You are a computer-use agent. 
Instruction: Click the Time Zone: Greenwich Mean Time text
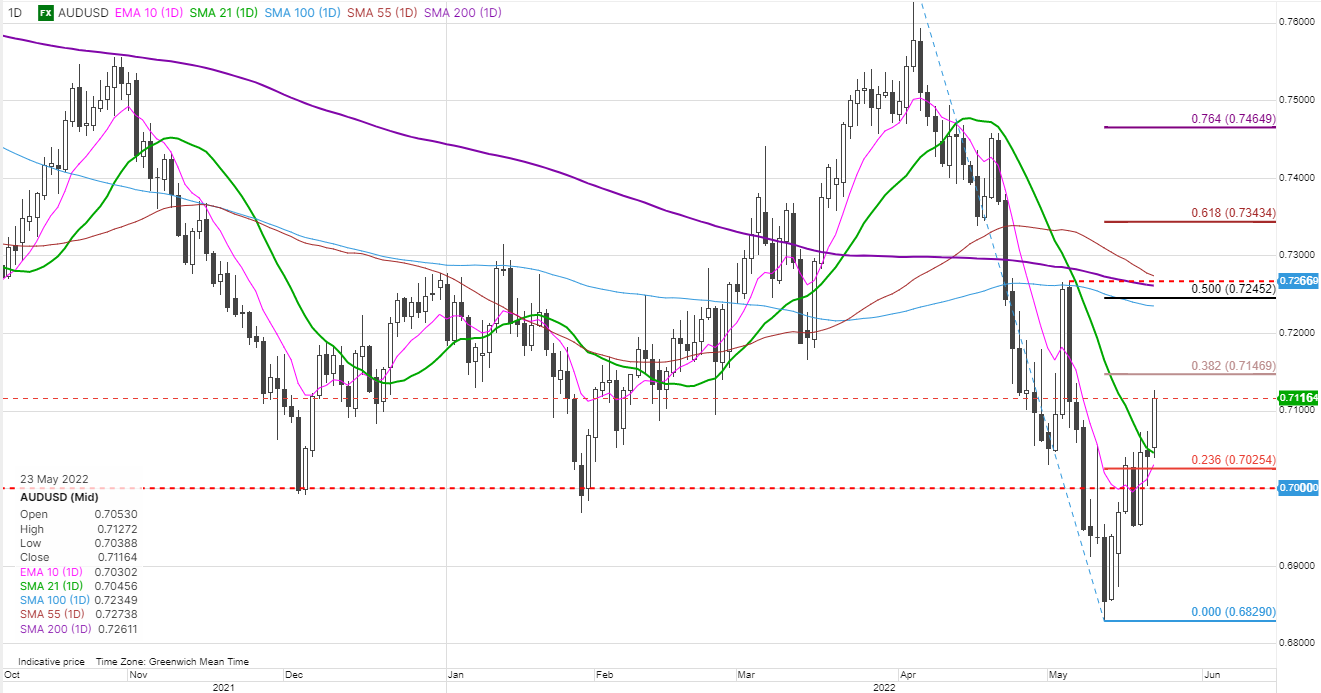(x=172, y=662)
